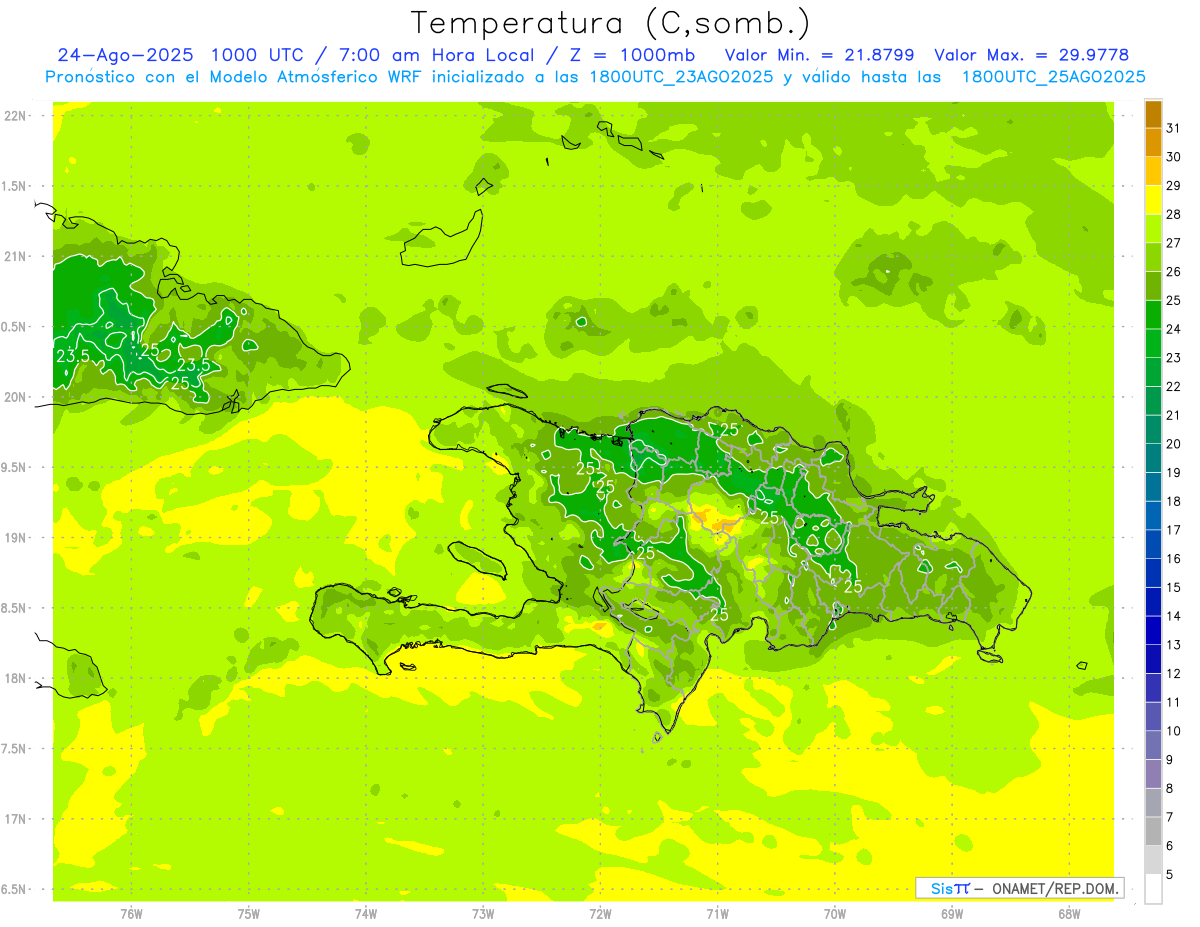This screenshot has height=927, width=1200.
Task: Click the "Valor Min. = 21.8799" readout
Action: (821, 55)
